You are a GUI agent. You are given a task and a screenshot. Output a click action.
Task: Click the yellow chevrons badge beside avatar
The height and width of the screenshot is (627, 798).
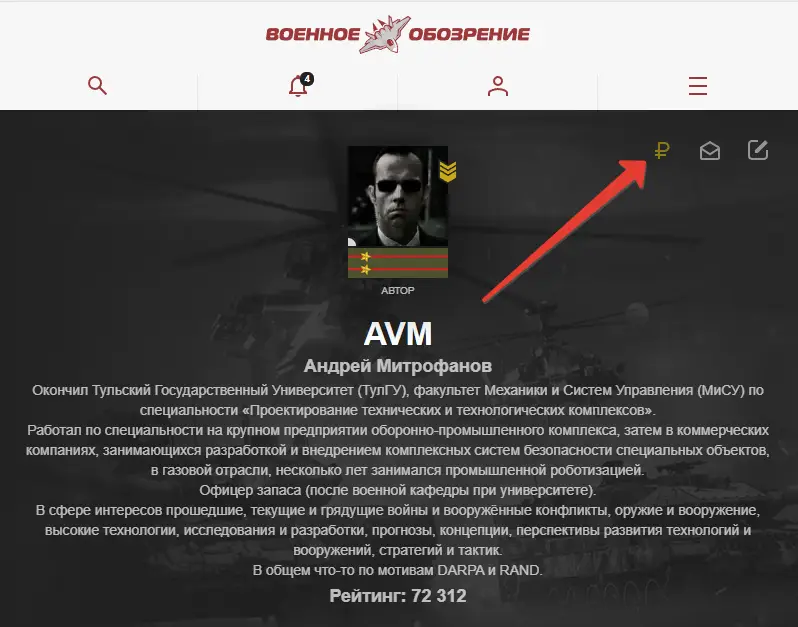448,172
